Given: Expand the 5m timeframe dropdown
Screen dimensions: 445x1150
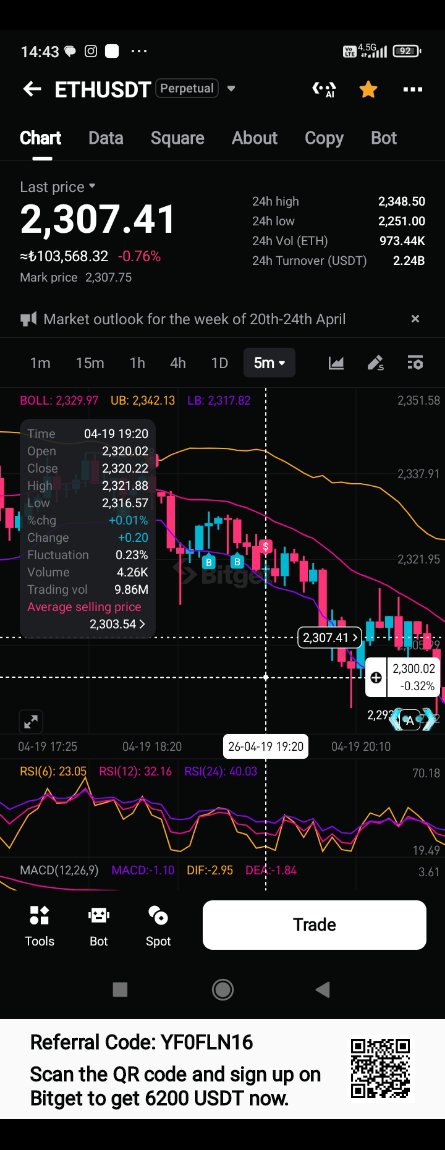Looking at the screenshot, I should point(269,363).
